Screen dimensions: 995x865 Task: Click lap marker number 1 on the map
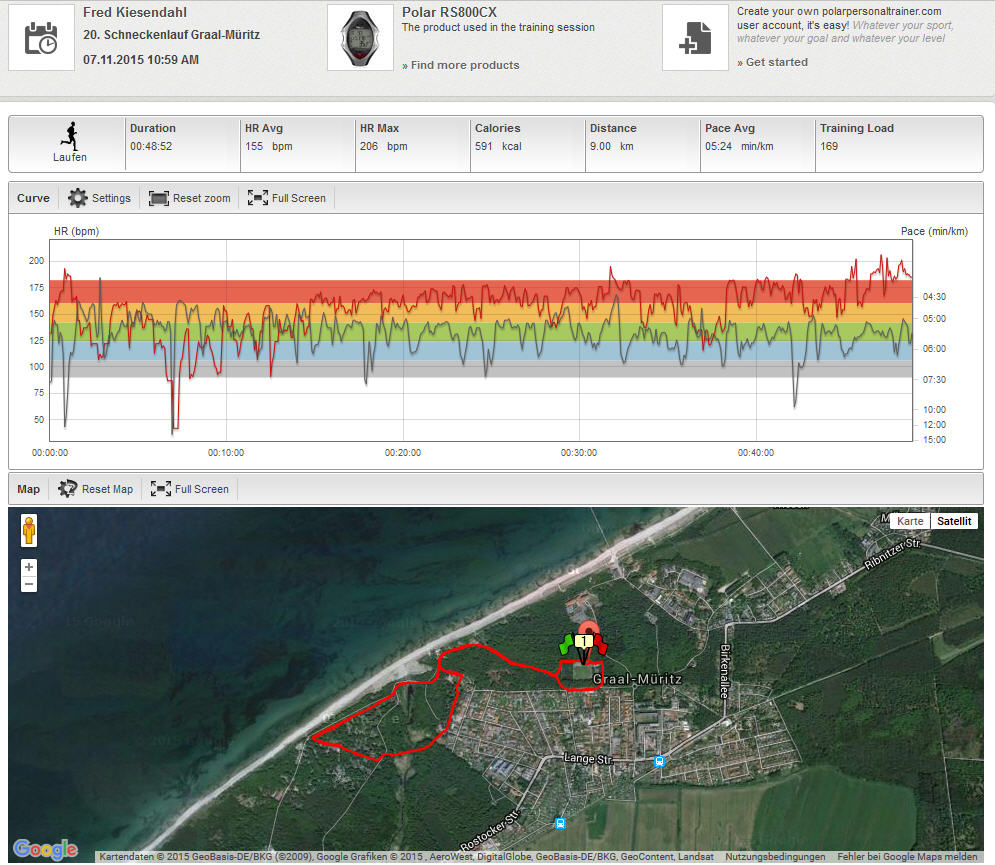(584, 641)
